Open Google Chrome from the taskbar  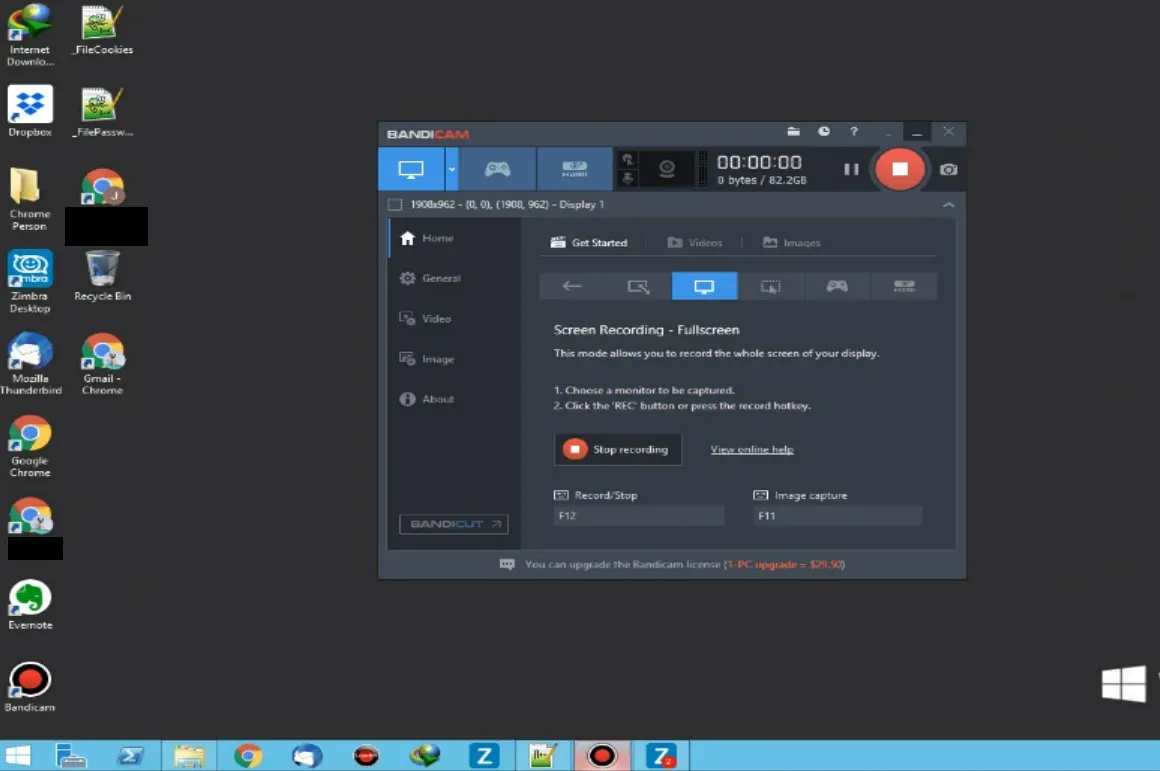[248, 755]
